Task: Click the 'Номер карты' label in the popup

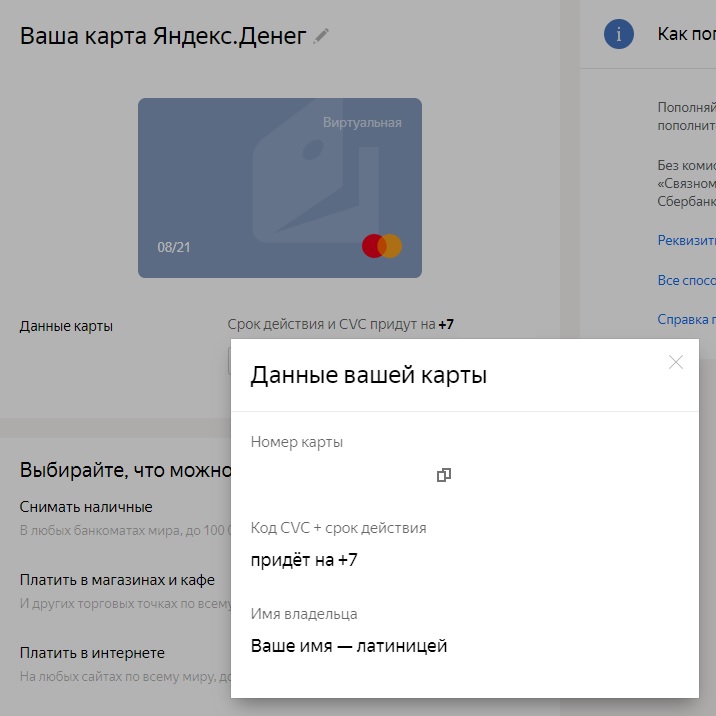Action: click(297, 442)
